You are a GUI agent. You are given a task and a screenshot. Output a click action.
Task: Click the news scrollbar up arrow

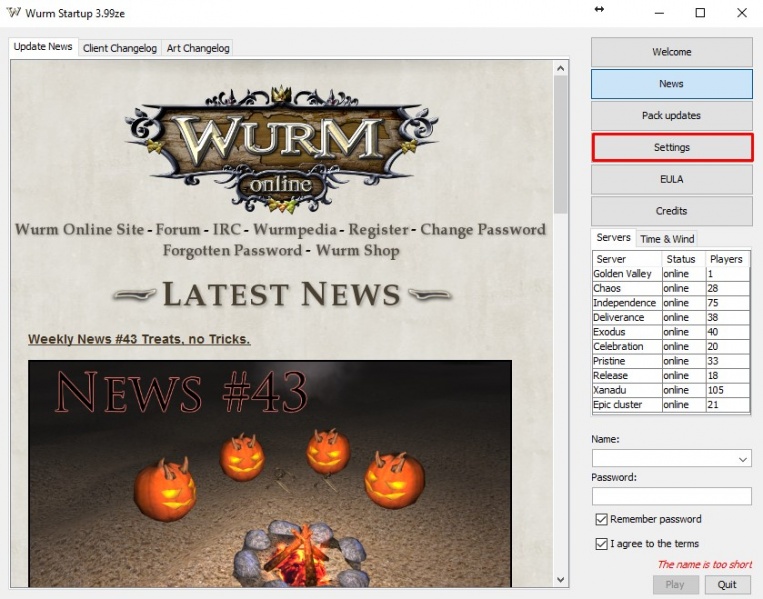pyautogui.click(x=561, y=68)
